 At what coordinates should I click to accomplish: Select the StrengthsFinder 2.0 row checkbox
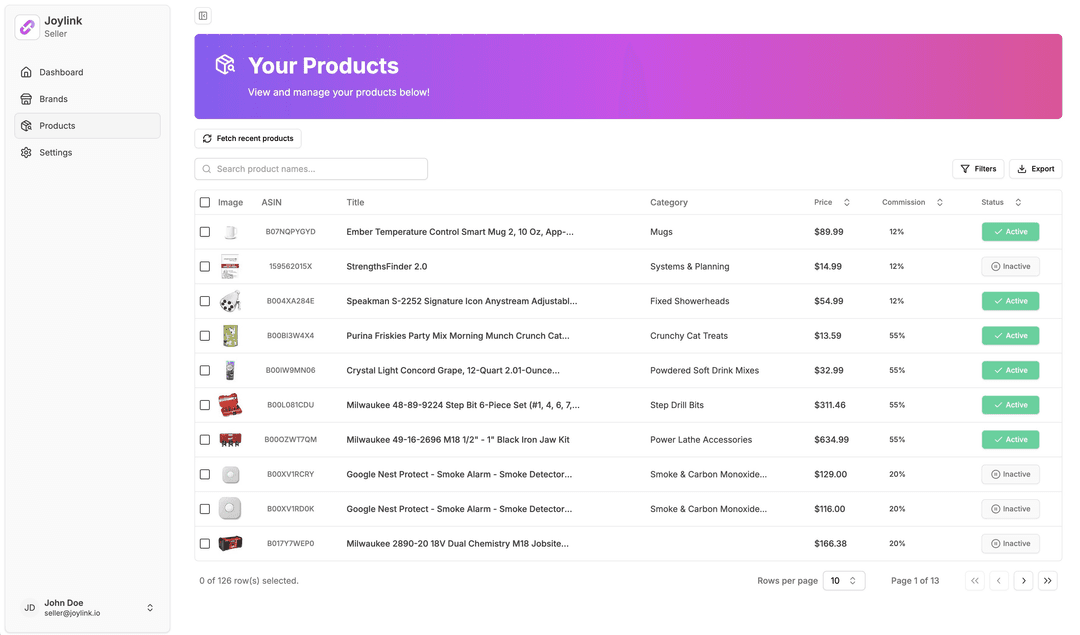205,267
